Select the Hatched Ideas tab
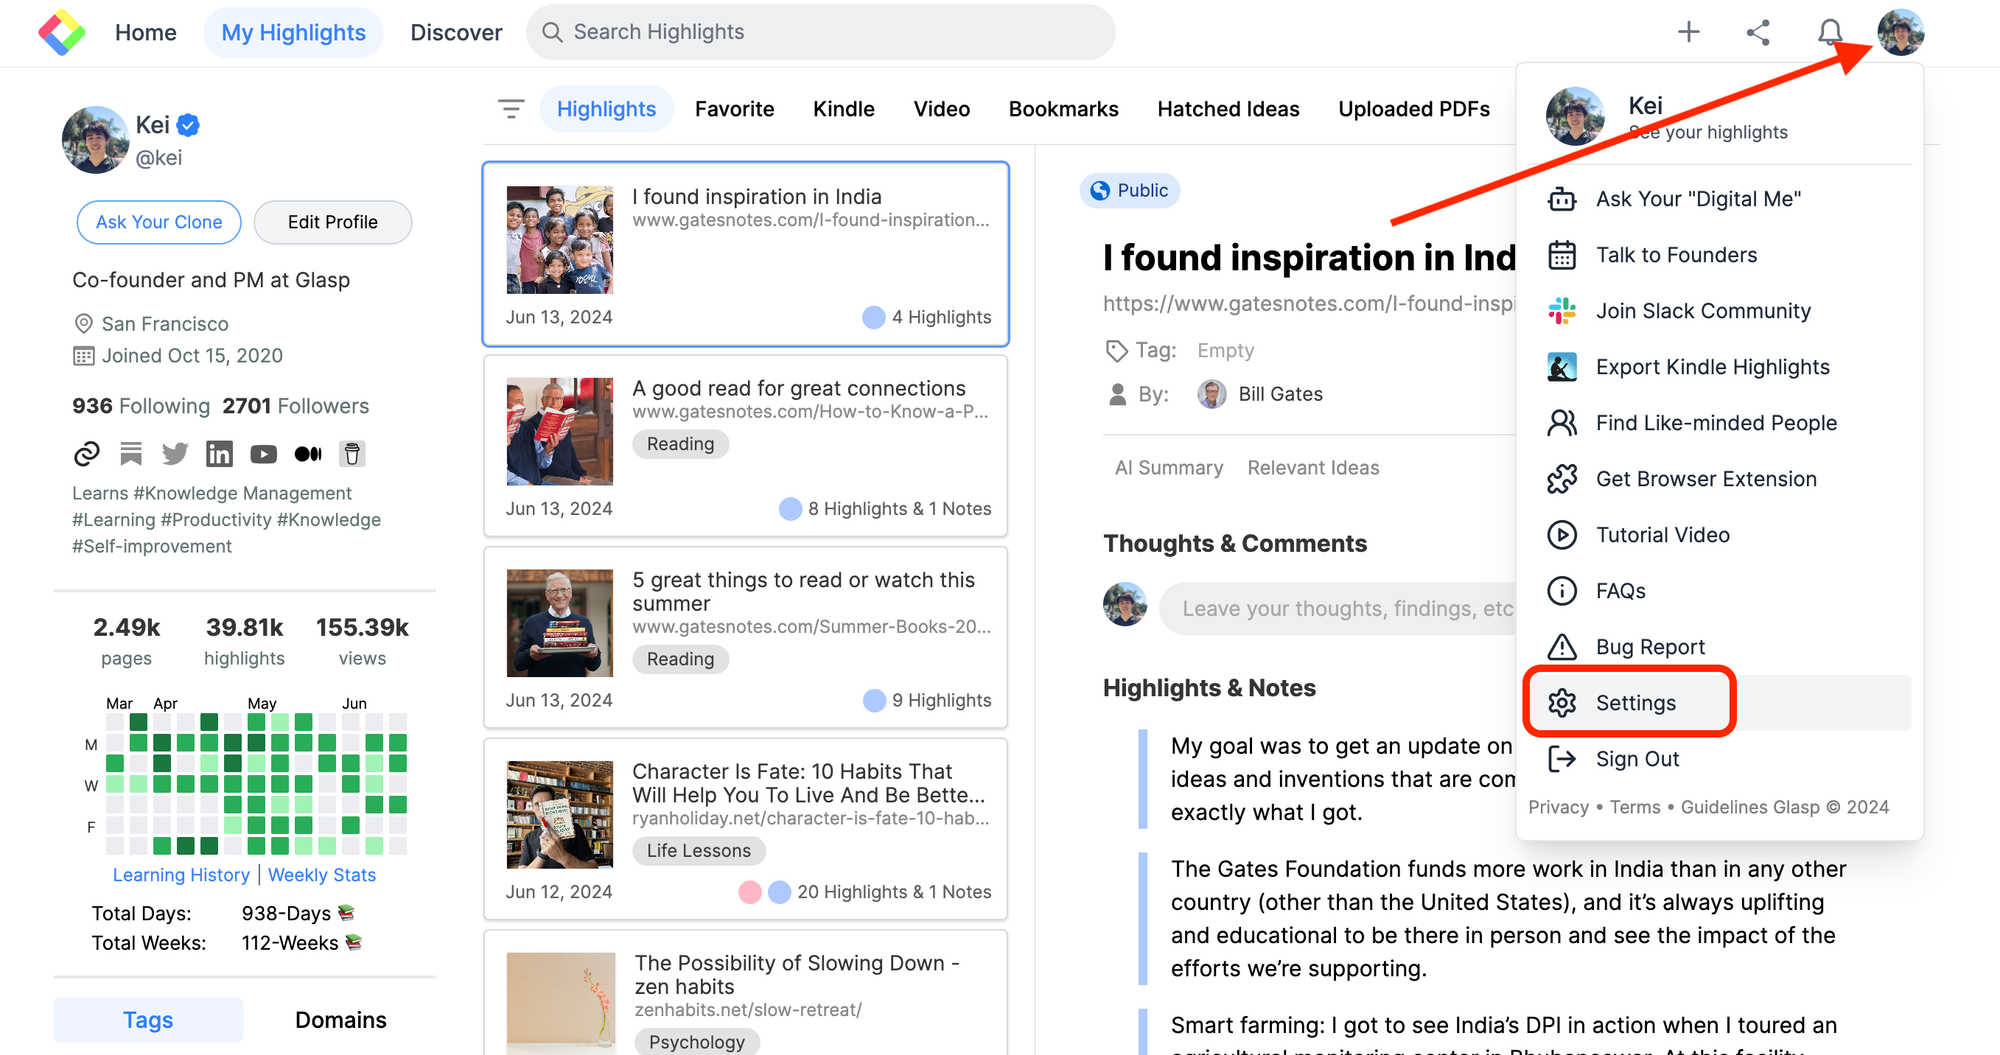This screenshot has width=2000, height=1055. pyautogui.click(x=1229, y=109)
